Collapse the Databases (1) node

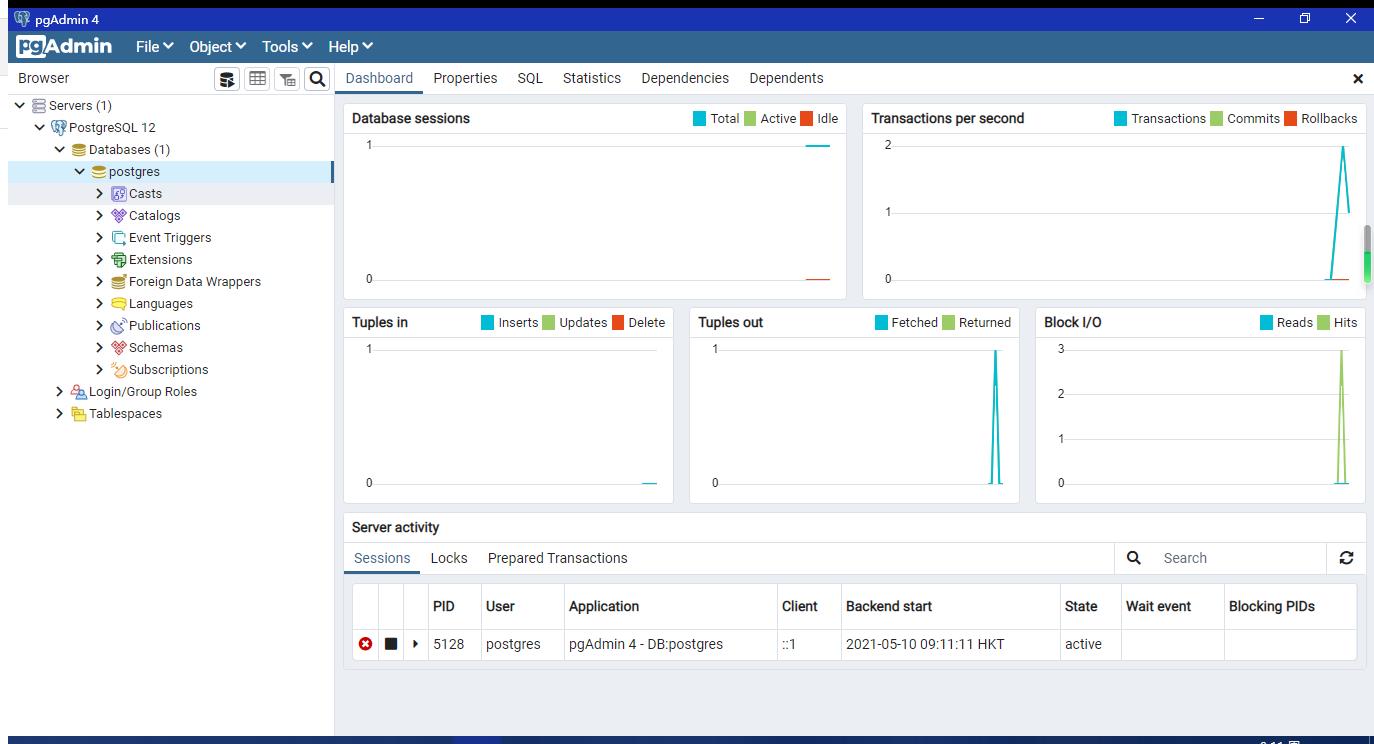(x=60, y=149)
